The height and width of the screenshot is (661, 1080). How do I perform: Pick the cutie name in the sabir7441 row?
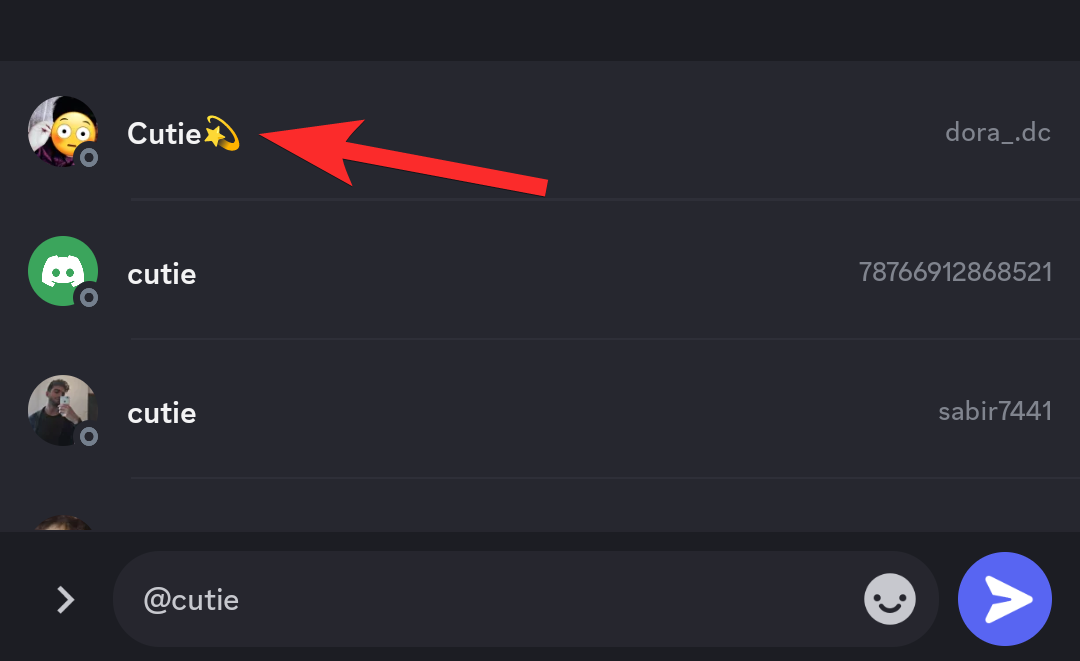click(162, 413)
